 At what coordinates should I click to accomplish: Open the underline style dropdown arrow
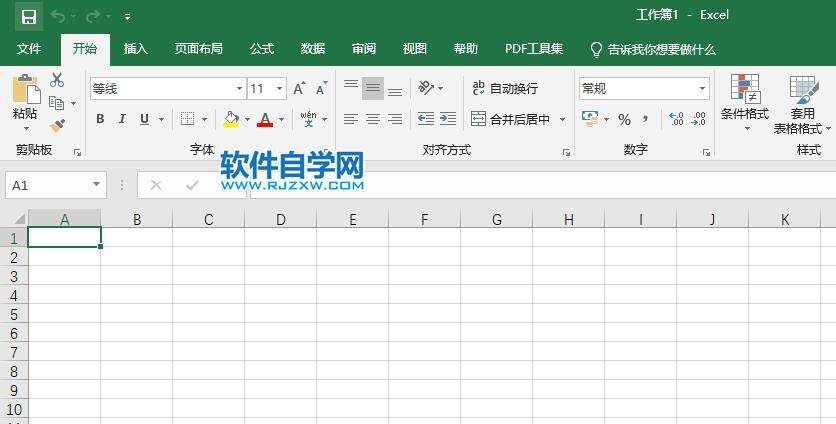click(162, 119)
